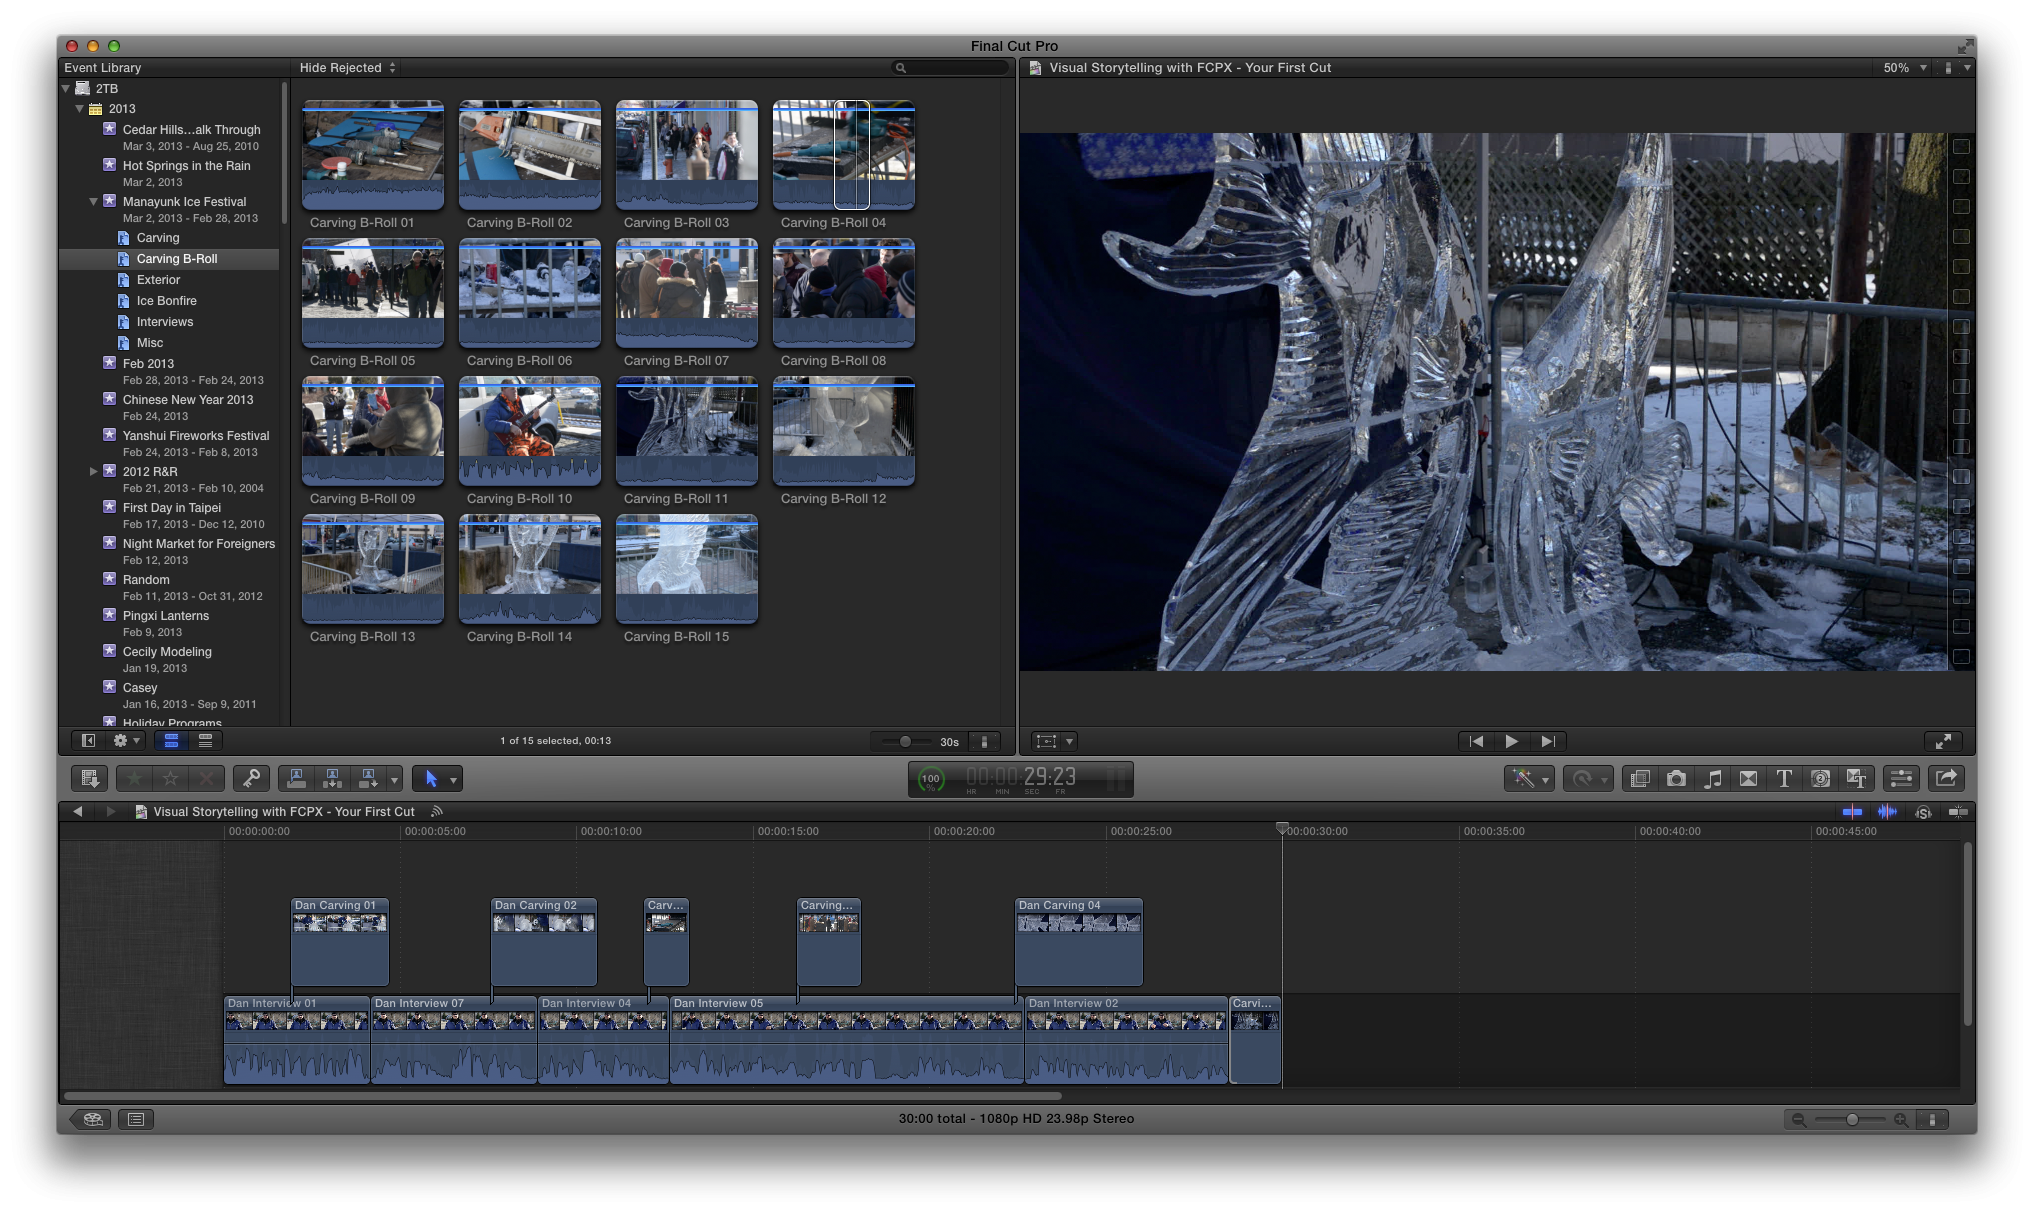
Task: Open the Themes browser
Action: point(1856,778)
